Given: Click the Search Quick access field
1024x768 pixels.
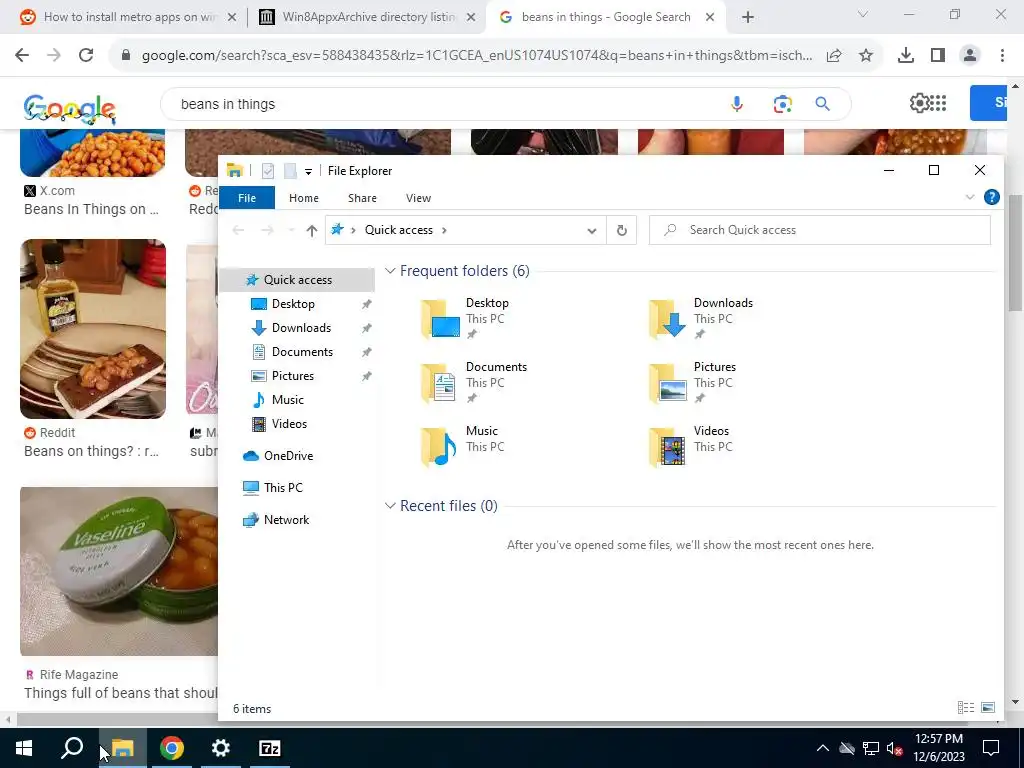Looking at the screenshot, I should point(820,230).
